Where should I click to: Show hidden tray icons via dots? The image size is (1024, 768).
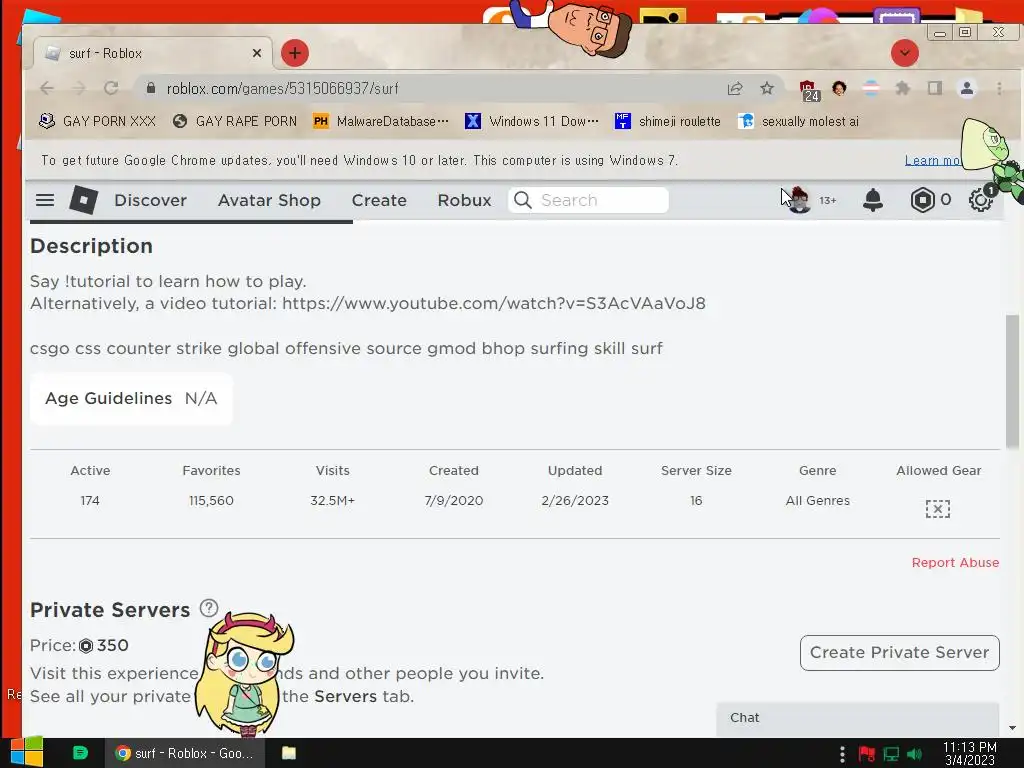coord(842,754)
